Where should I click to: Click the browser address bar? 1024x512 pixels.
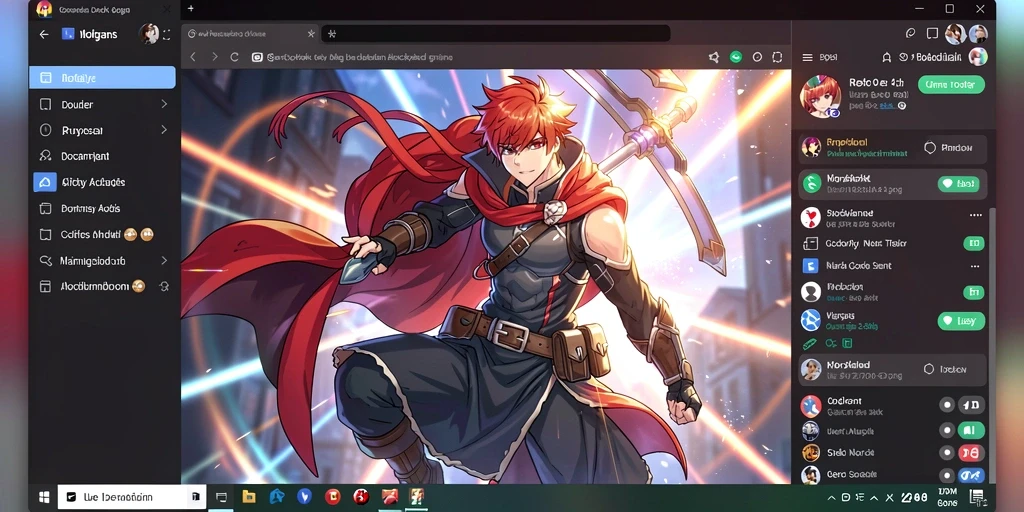pyautogui.click(x=480, y=57)
